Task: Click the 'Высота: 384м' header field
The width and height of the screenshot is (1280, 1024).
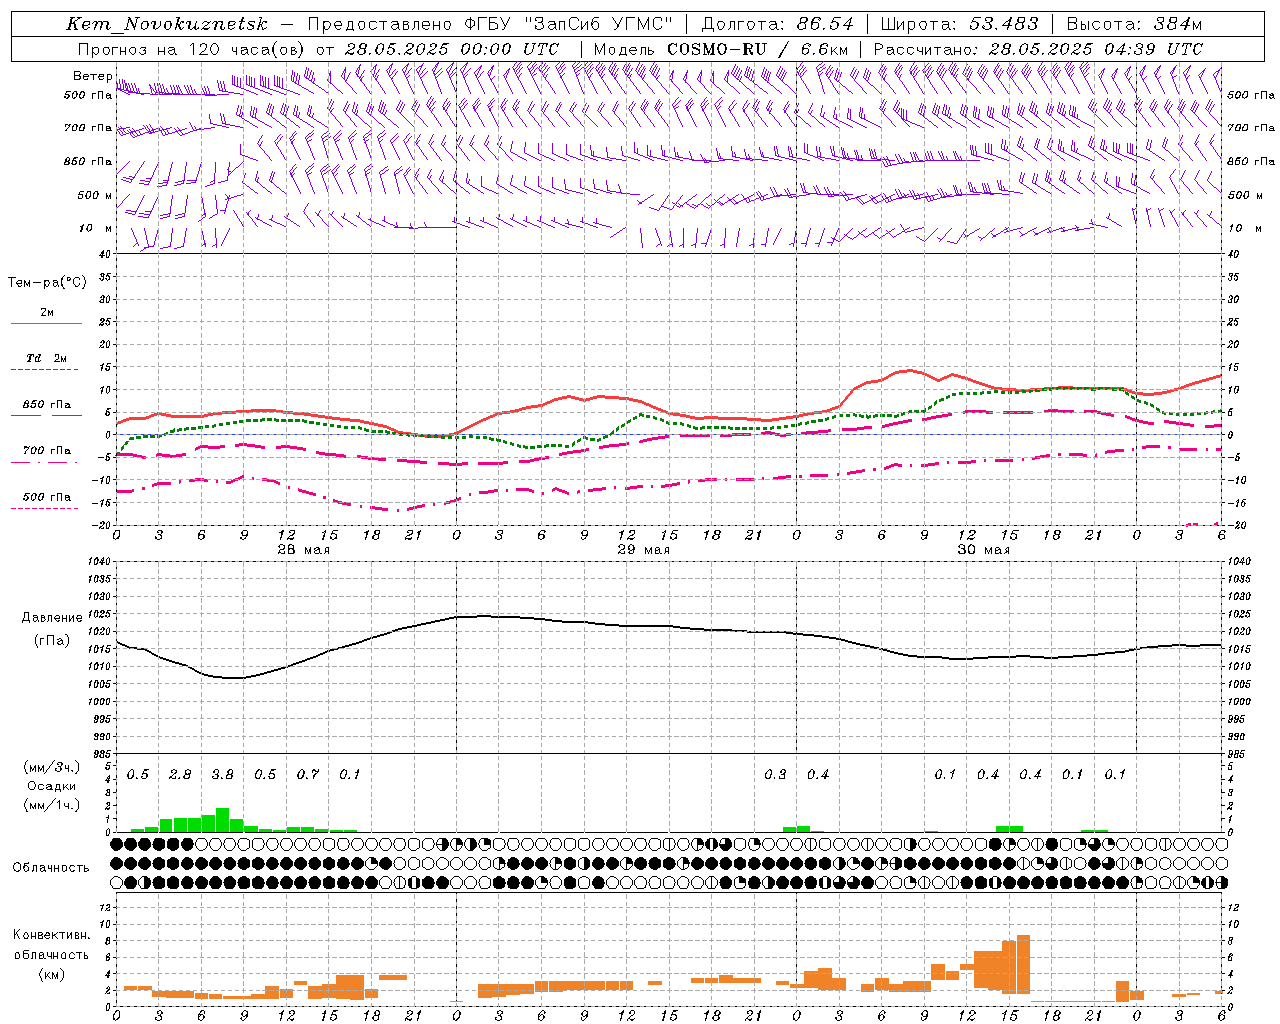Action: [1134, 24]
